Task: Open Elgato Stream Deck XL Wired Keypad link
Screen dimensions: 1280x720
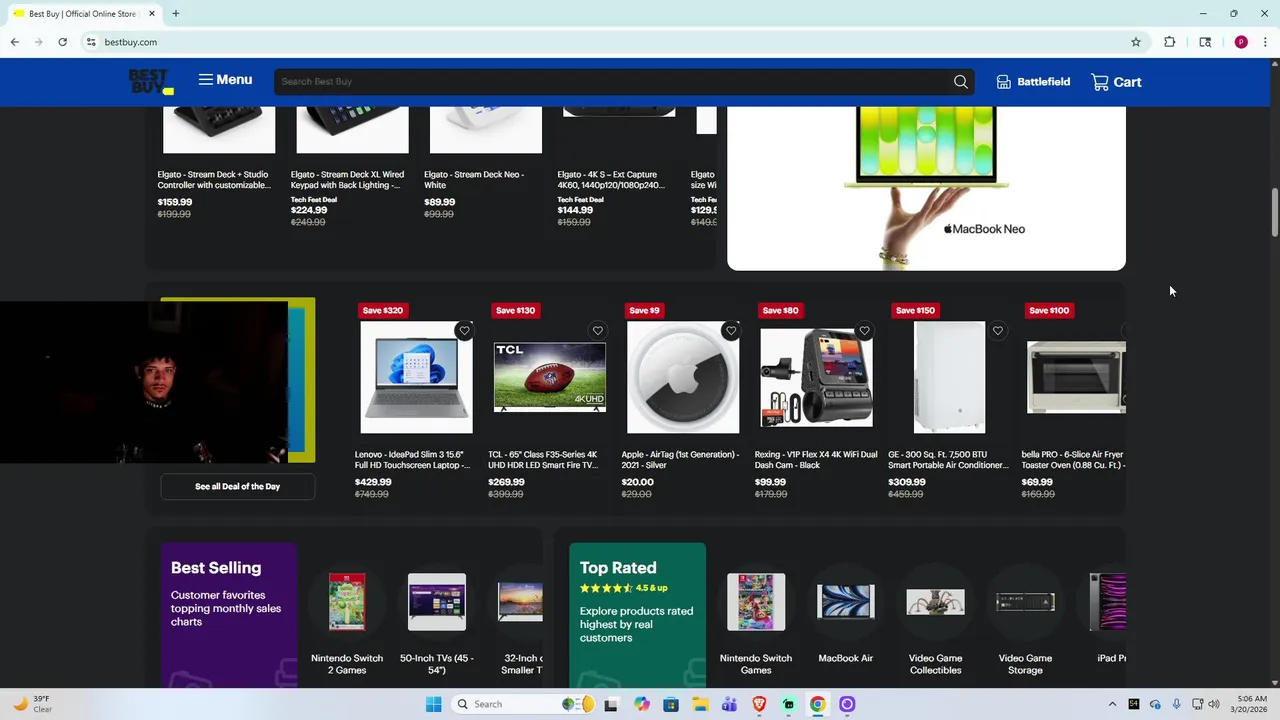Action: click(x=348, y=180)
